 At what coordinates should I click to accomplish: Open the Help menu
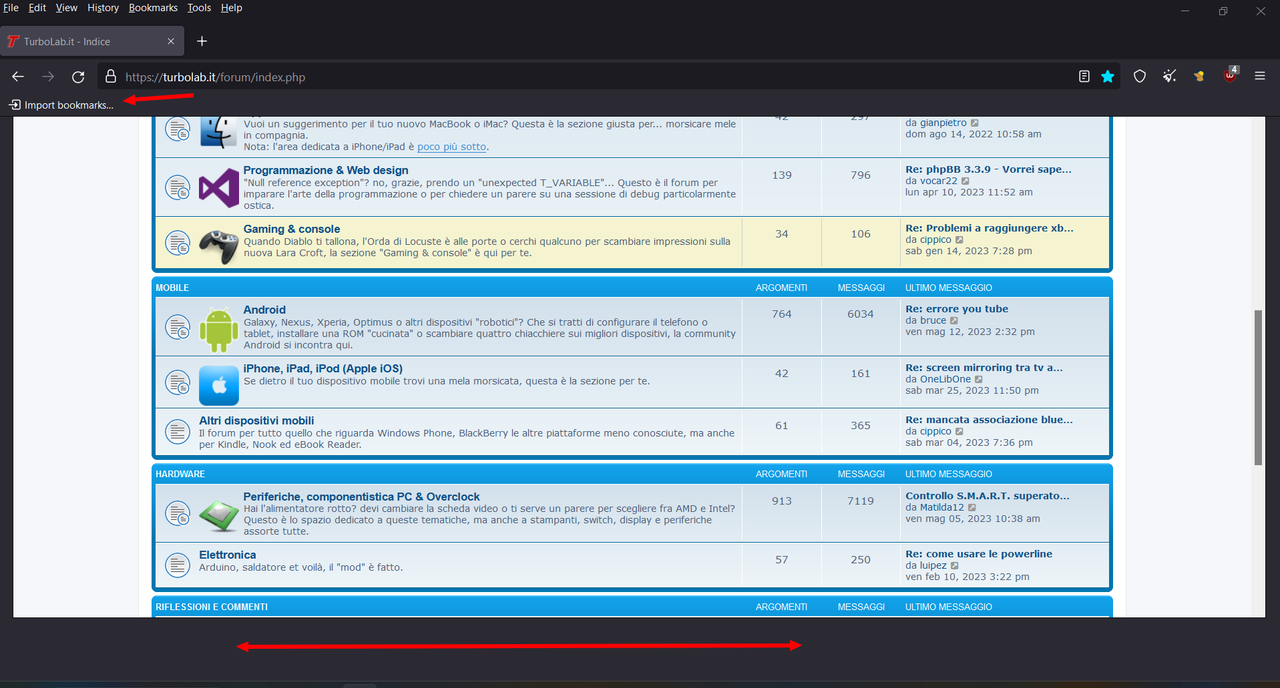pyautogui.click(x=232, y=8)
